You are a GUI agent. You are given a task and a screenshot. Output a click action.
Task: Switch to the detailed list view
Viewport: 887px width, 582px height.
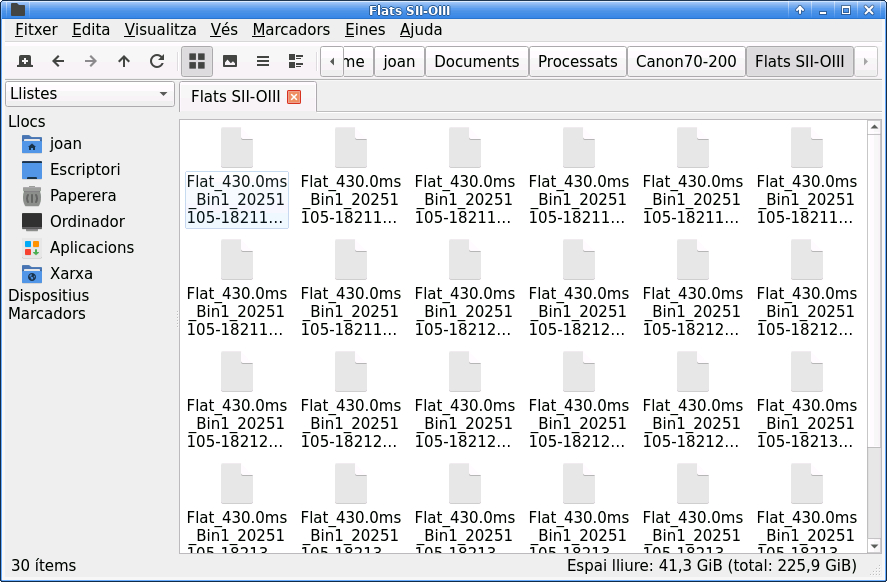click(x=296, y=61)
